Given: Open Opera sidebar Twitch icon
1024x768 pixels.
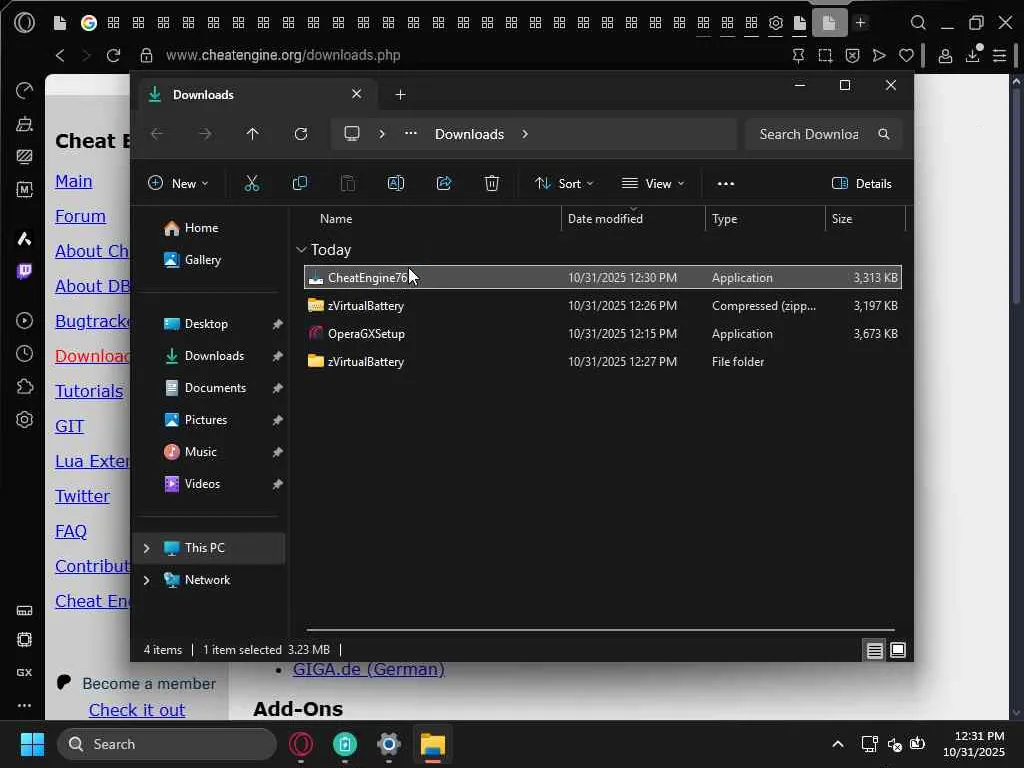Looking at the screenshot, I should click(24, 271).
